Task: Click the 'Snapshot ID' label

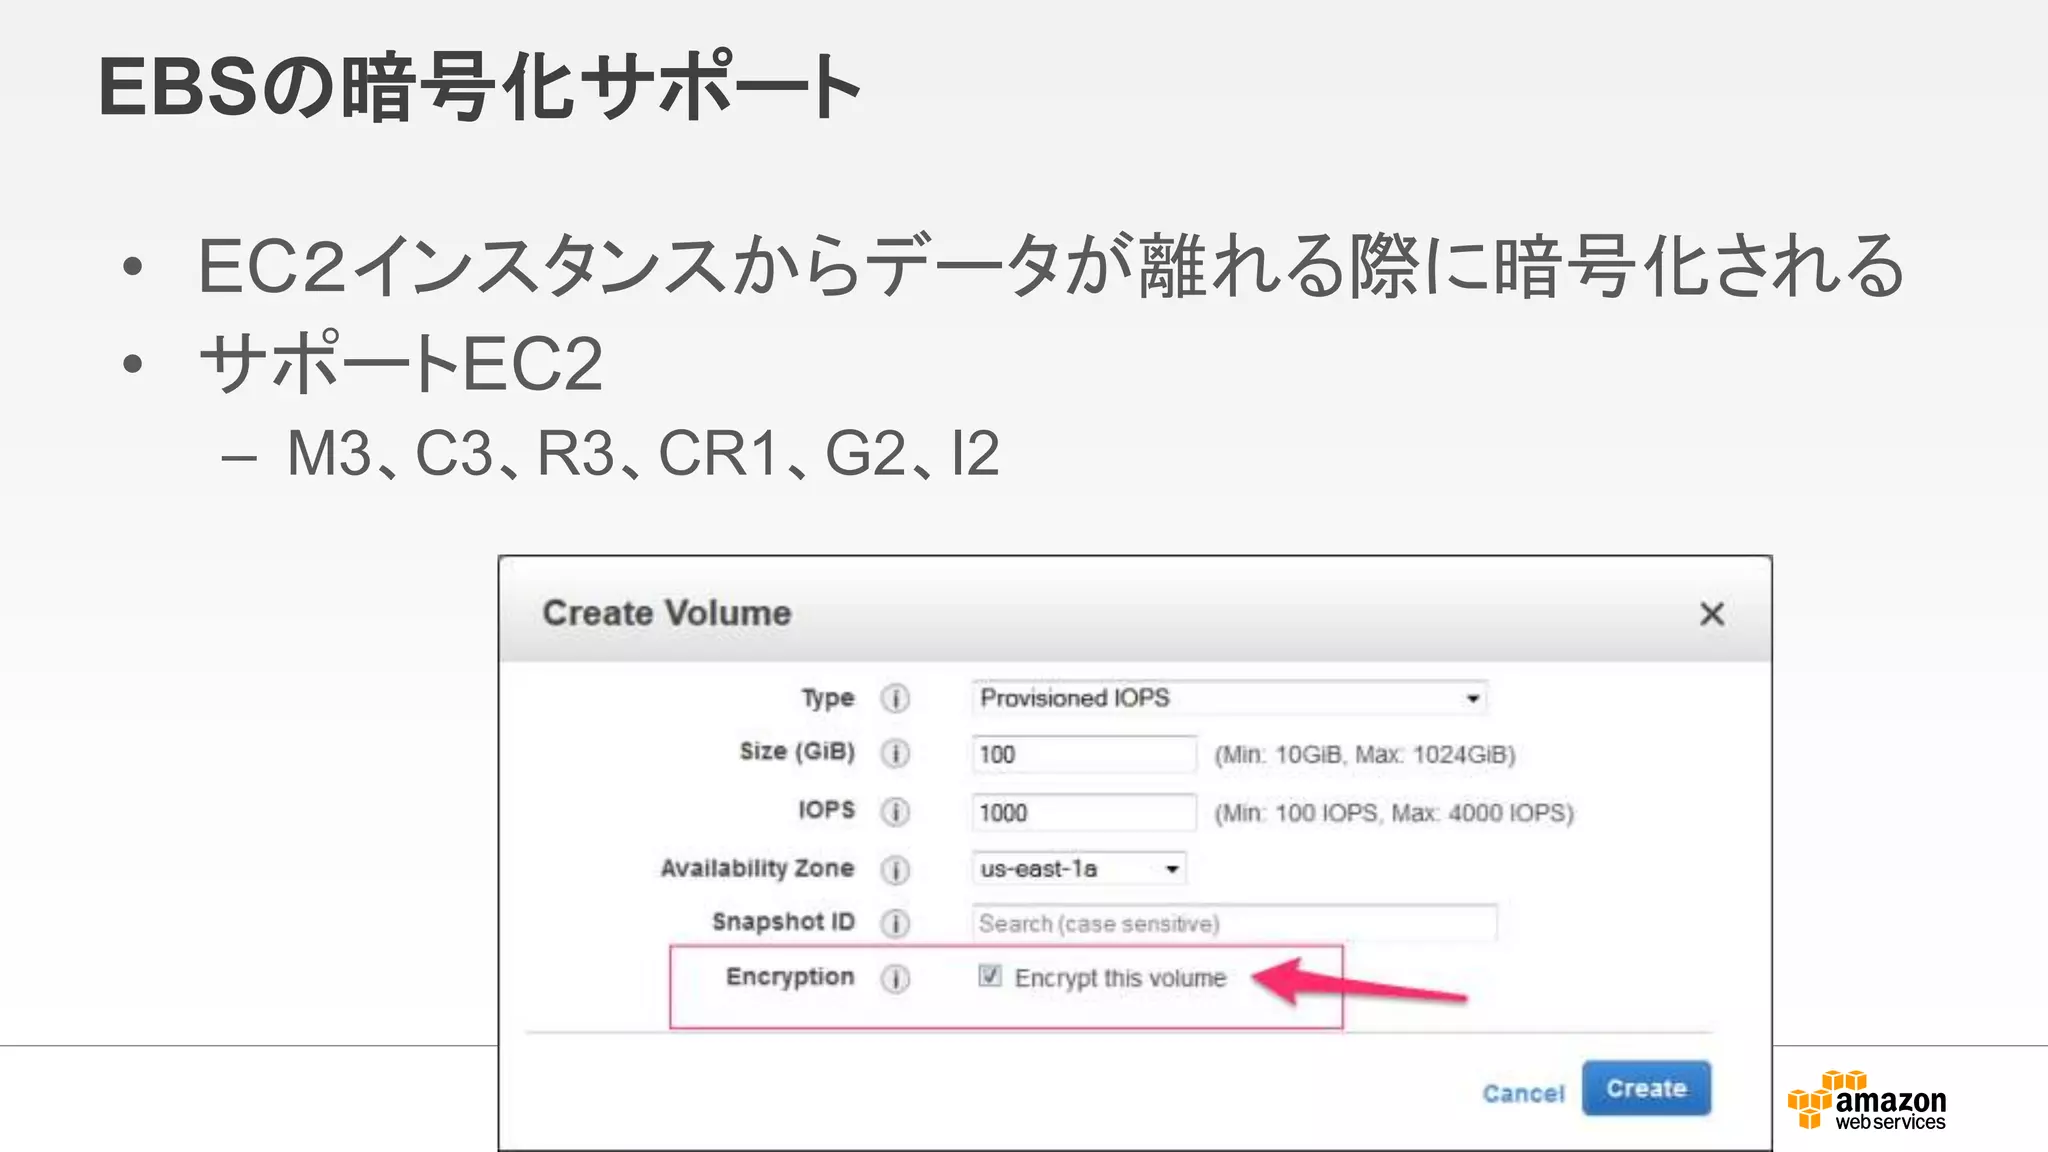Action: (x=783, y=921)
